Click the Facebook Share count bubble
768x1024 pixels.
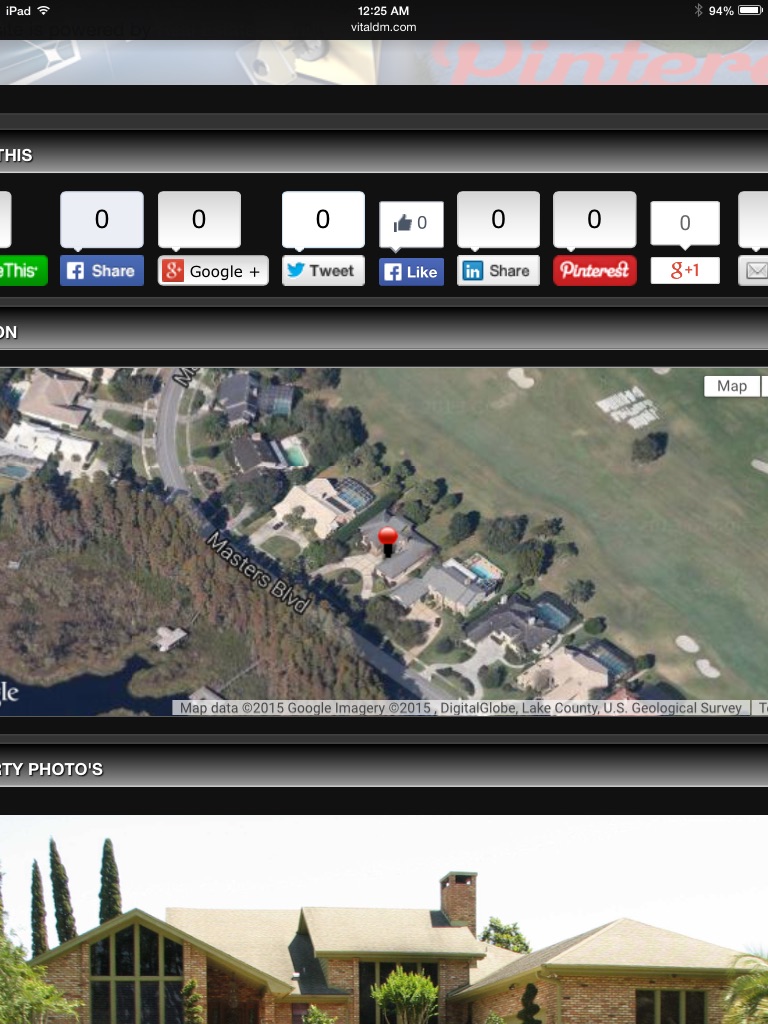click(x=102, y=219)
